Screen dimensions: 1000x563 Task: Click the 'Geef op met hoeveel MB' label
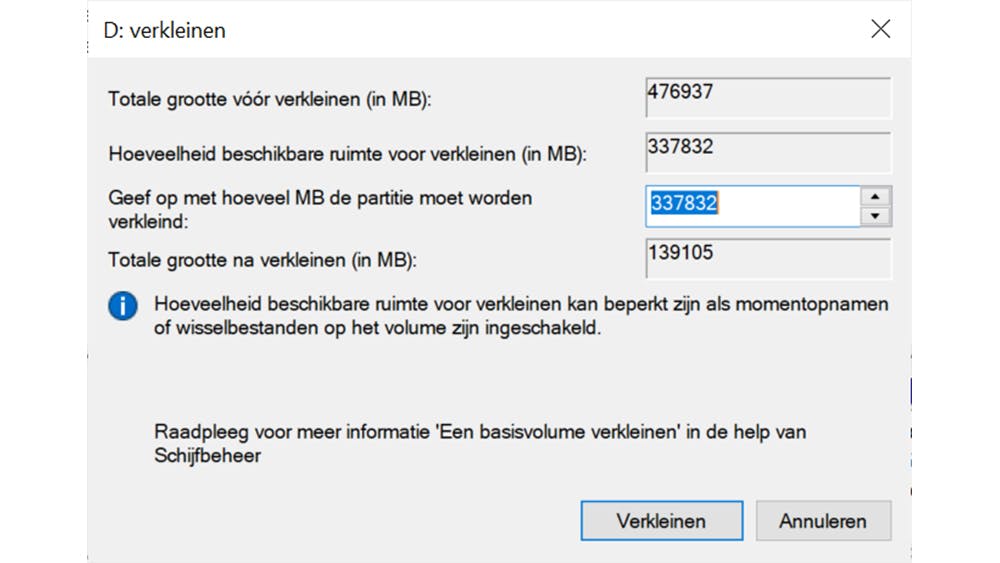pos(320,198)
